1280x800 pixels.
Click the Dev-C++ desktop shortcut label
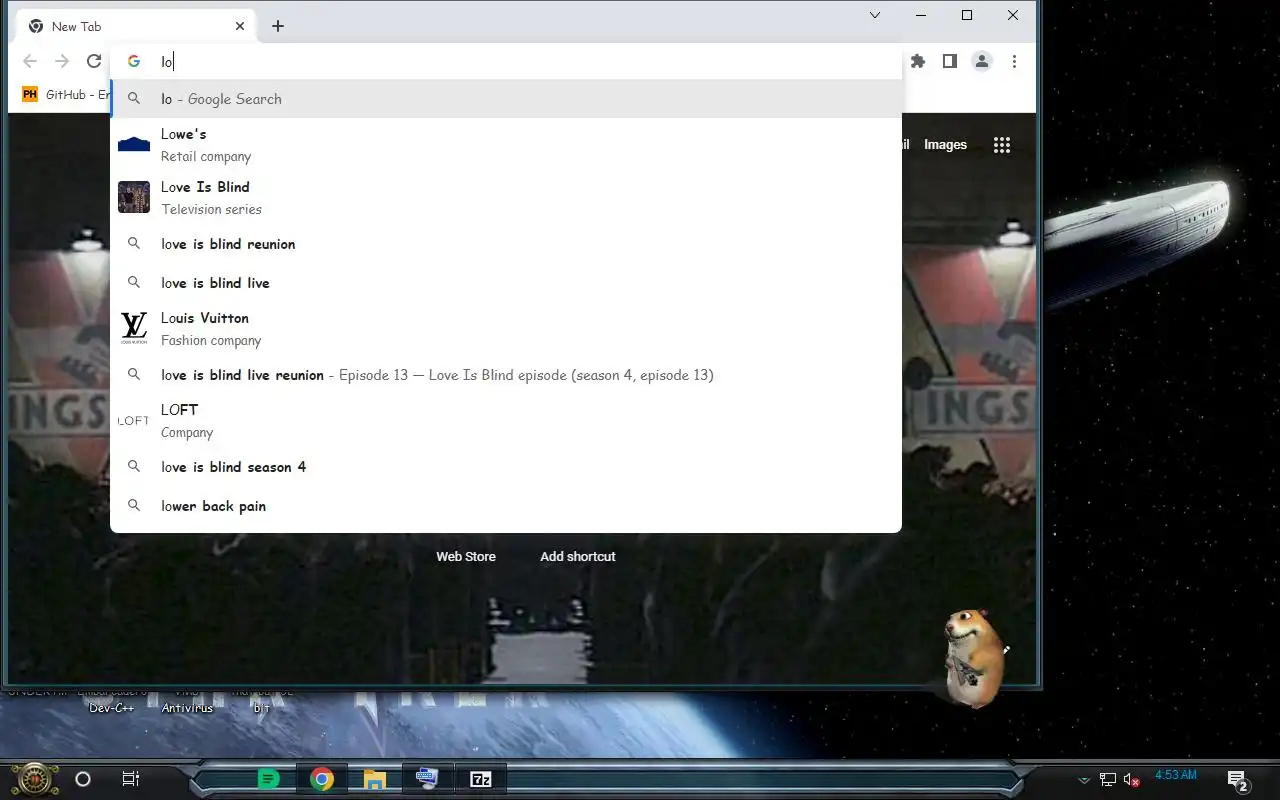click(x=111, y=708)
